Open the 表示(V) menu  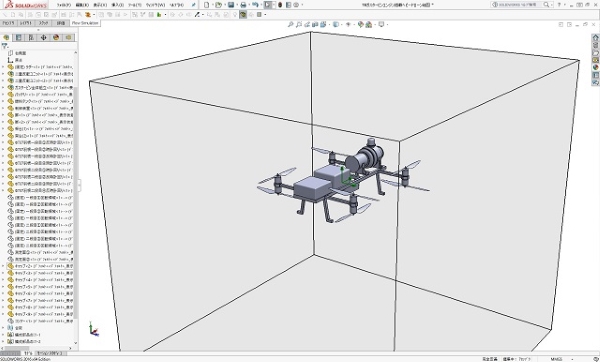pos(100,5)
